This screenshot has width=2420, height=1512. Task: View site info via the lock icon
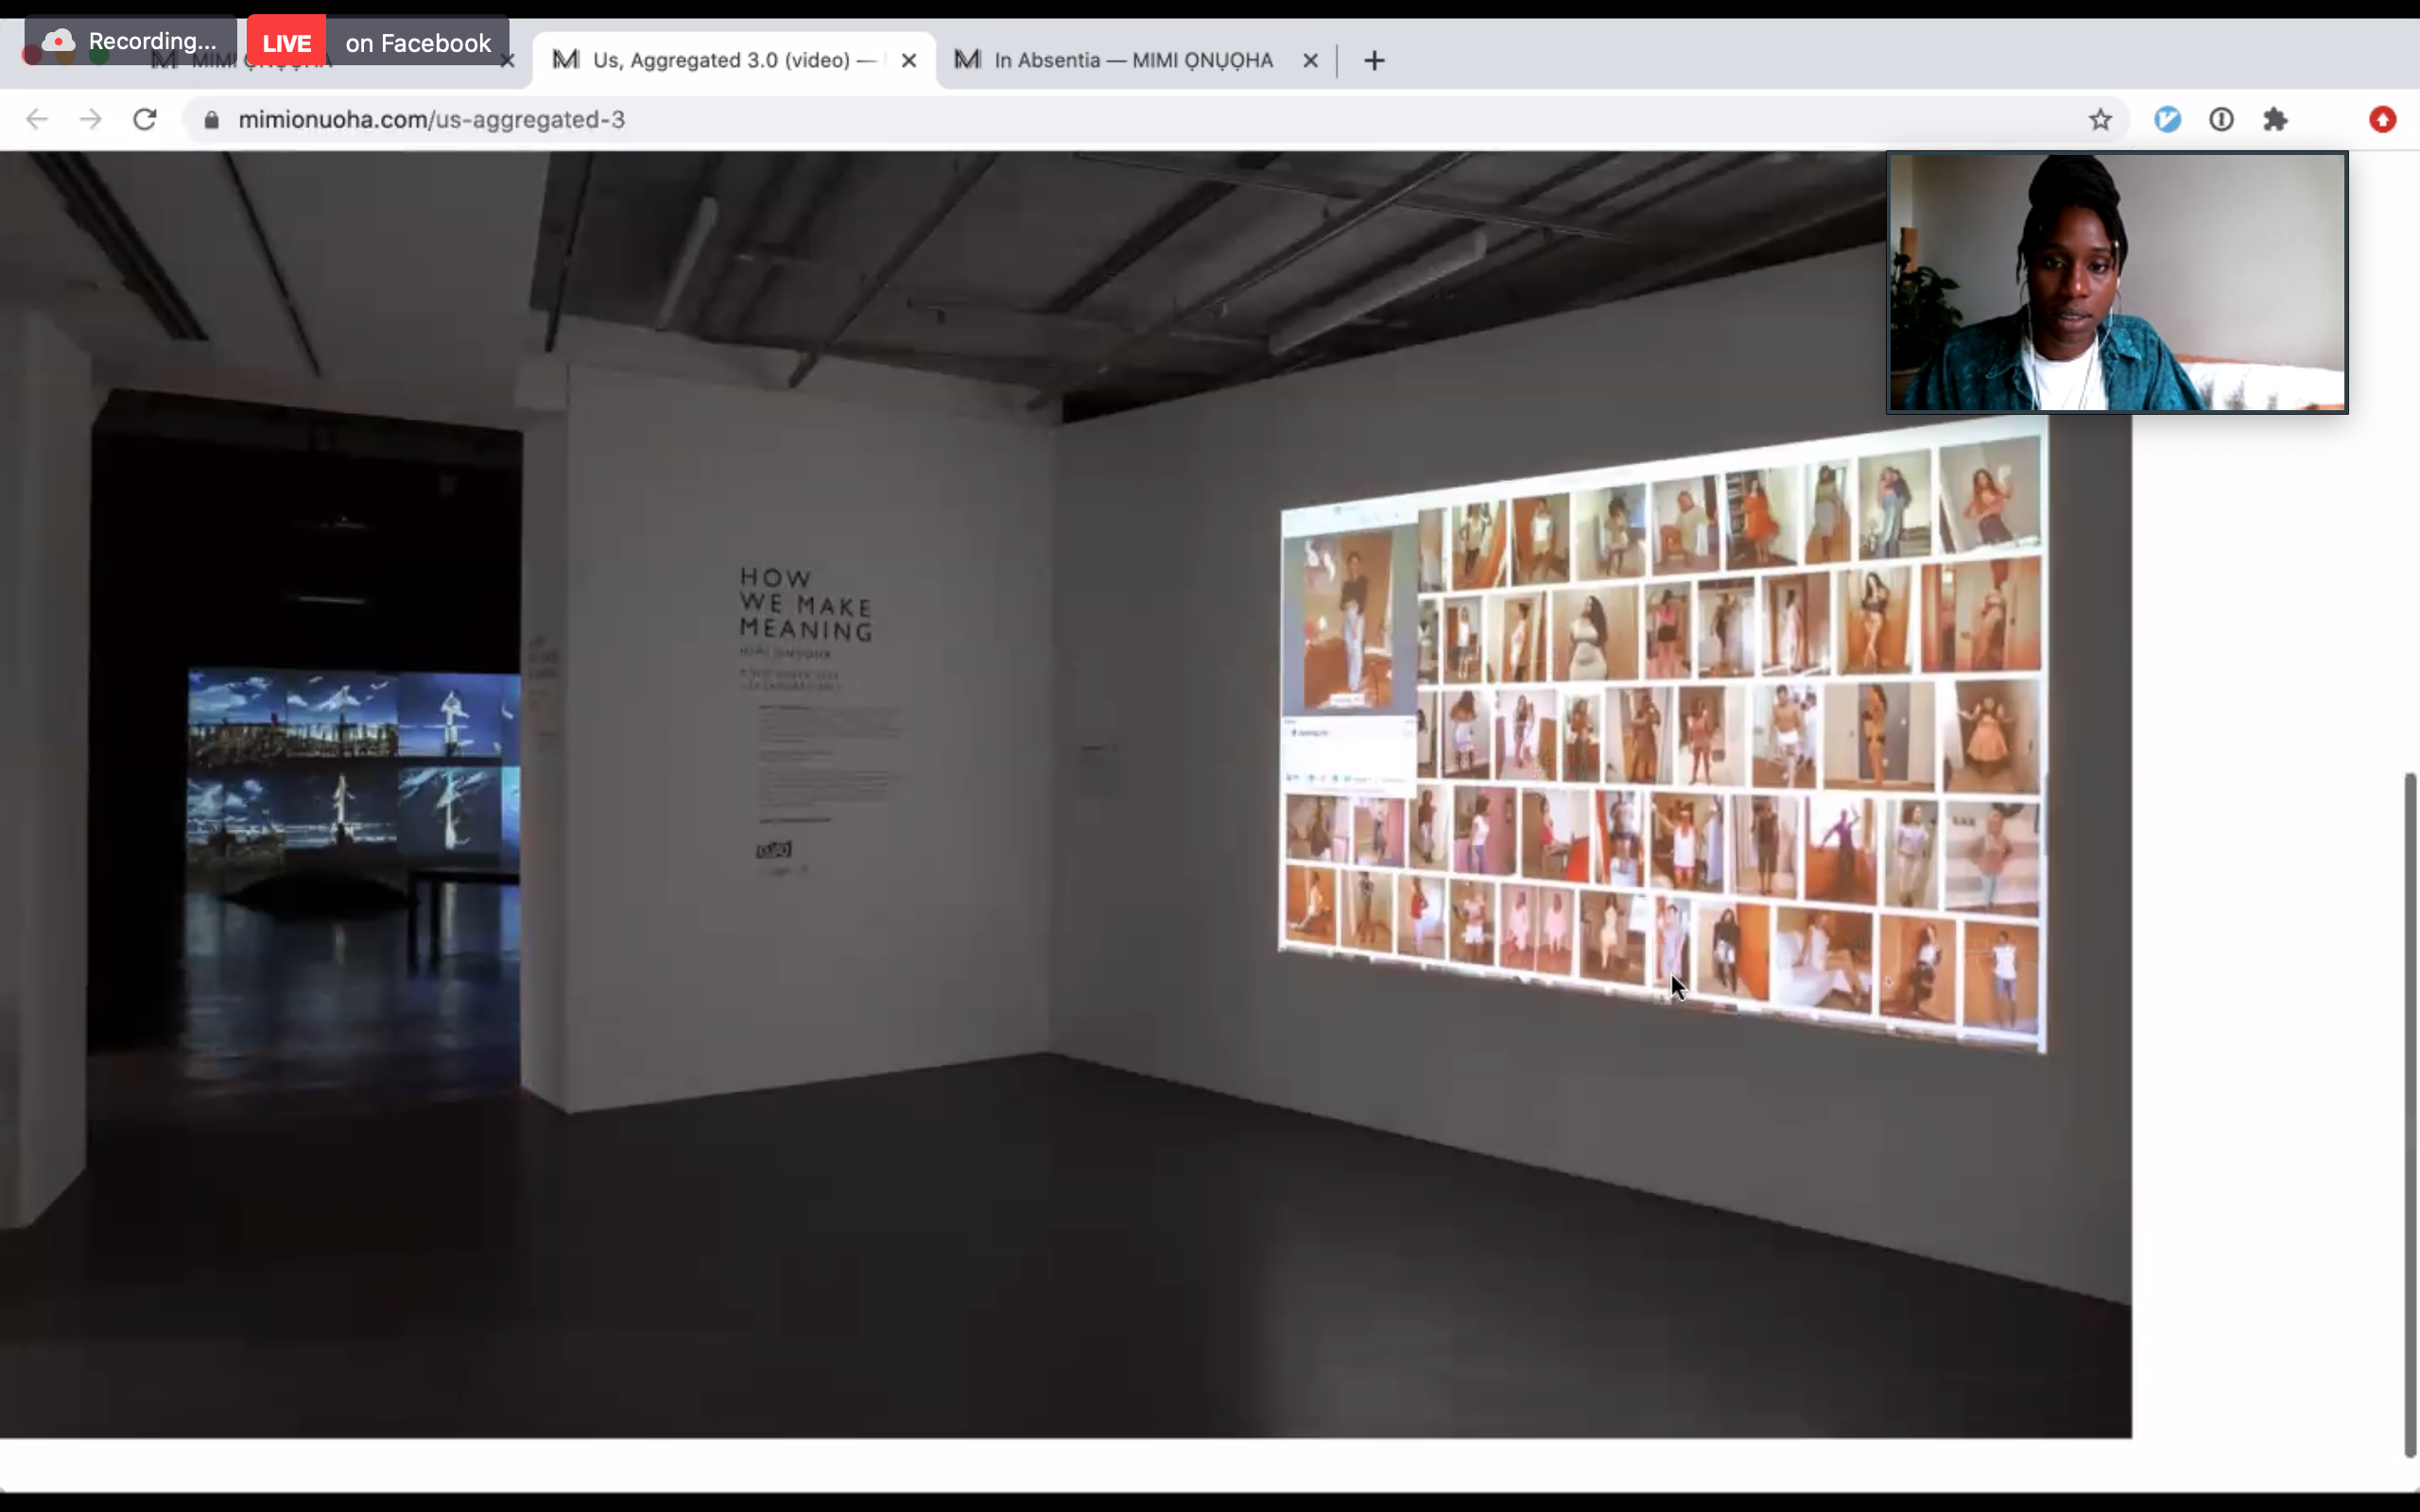(x=211, y=120)
